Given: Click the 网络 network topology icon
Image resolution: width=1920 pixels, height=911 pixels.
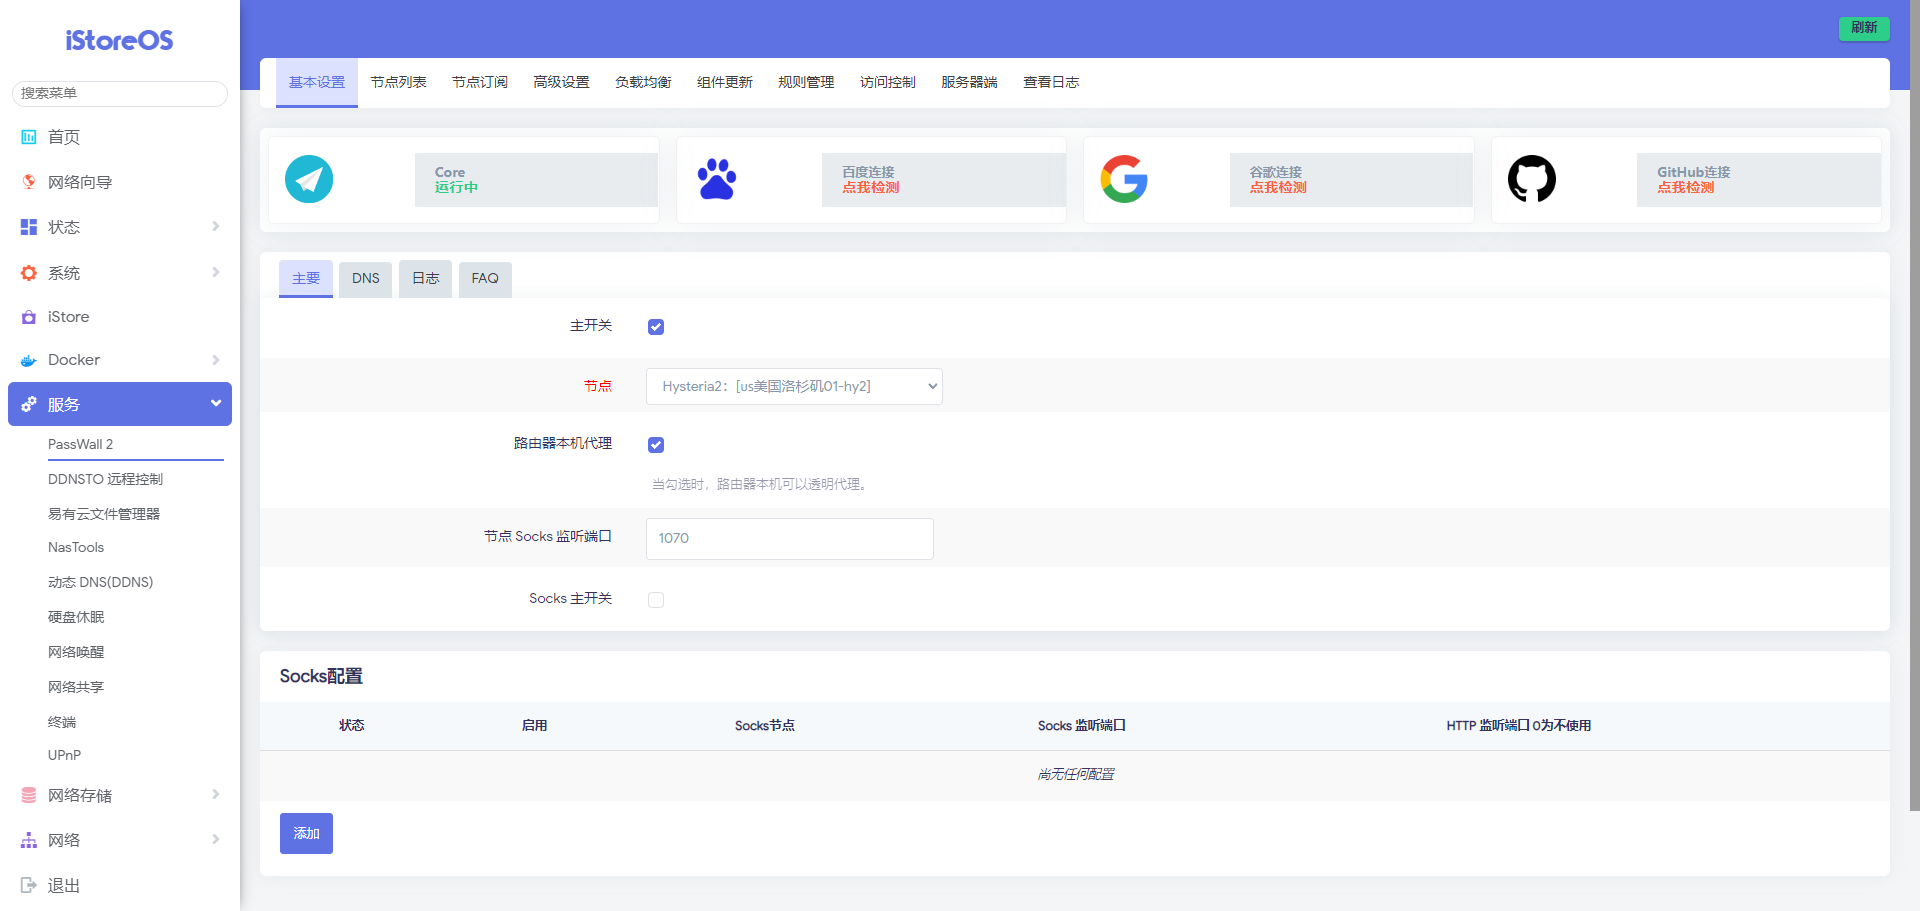Looking at the screenshot, I should point(29,840).
